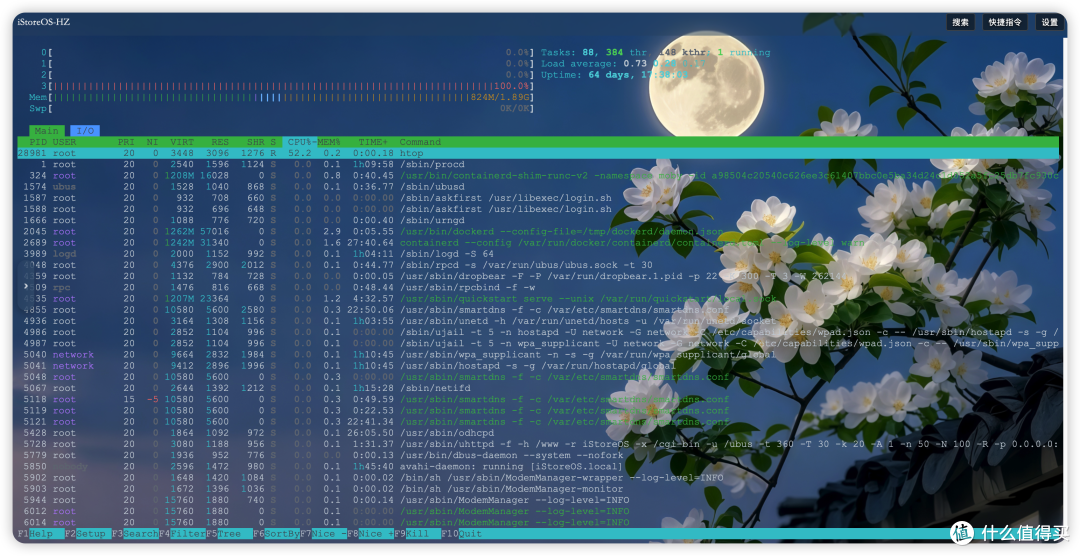Viewport: 1080px width, 556px height.
Task: Select the /sbin/rpcd process row
Action: [x=538, y=265]
